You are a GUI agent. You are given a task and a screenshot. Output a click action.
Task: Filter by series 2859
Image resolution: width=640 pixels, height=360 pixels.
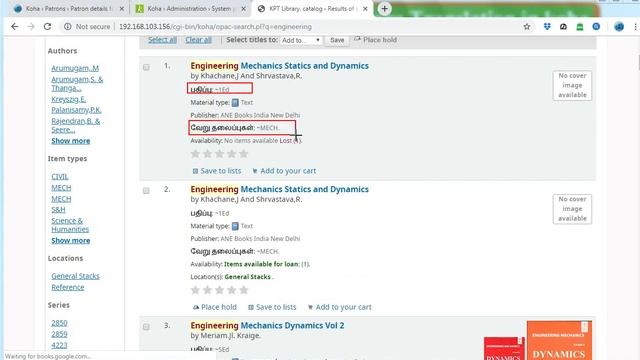point(59,334)
